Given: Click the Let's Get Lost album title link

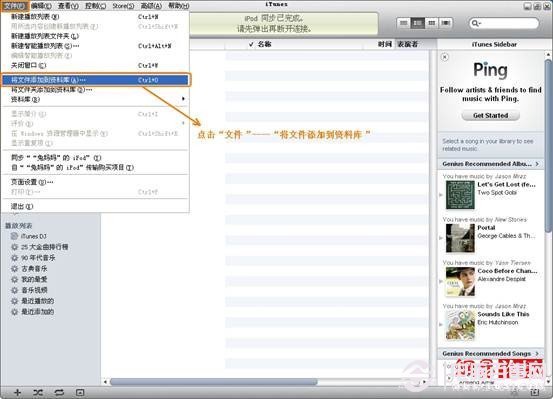Looking at the screenshot, I should (506, 185).
